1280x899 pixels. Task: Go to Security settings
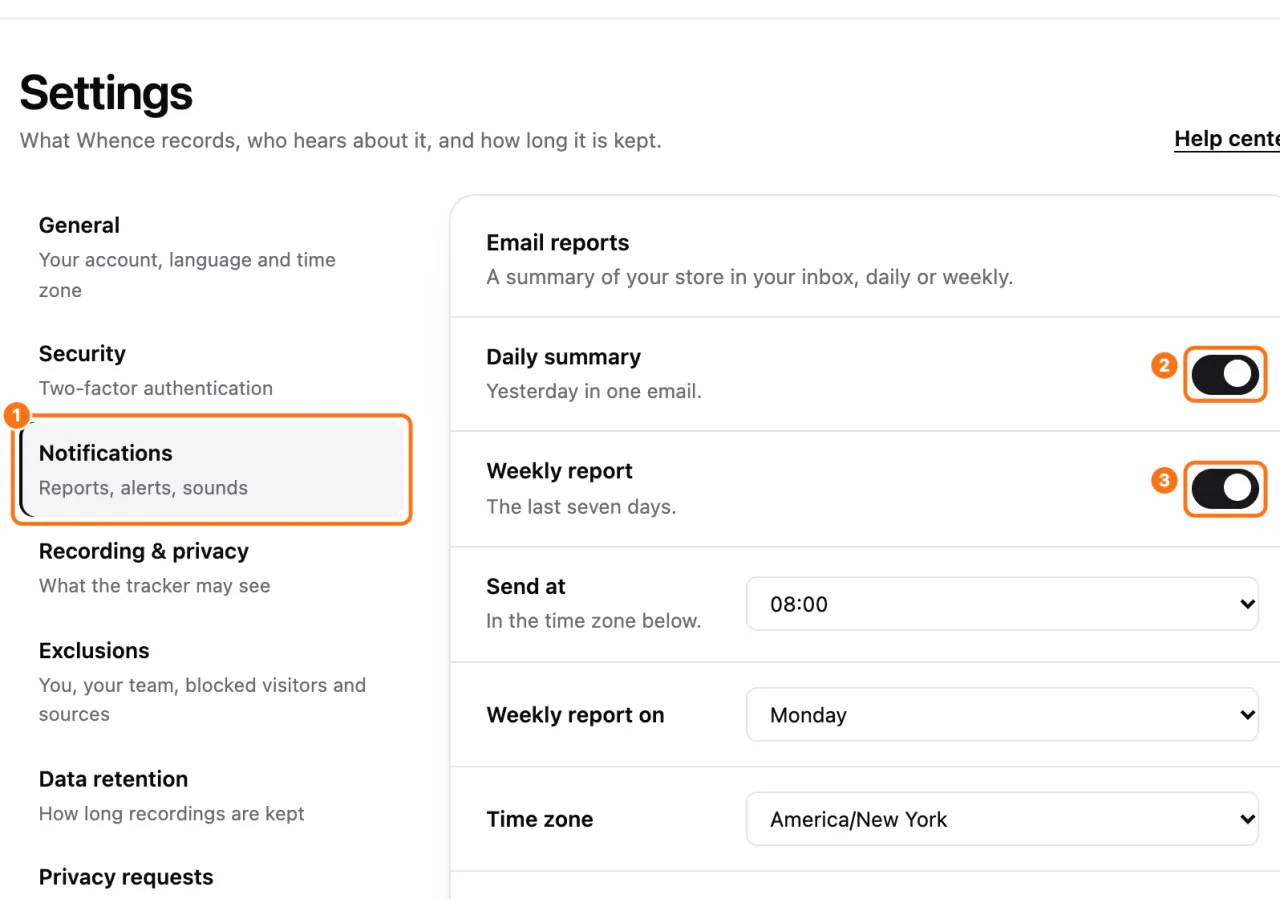coord(212,371)
